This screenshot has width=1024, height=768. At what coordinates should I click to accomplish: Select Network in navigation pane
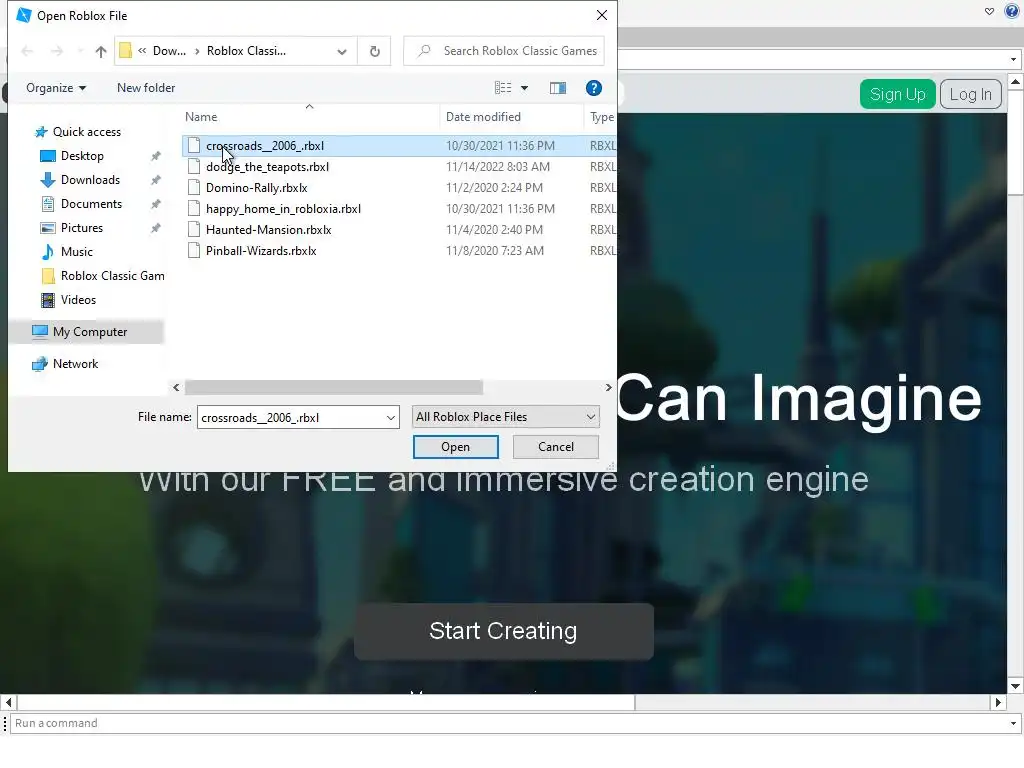75,364
